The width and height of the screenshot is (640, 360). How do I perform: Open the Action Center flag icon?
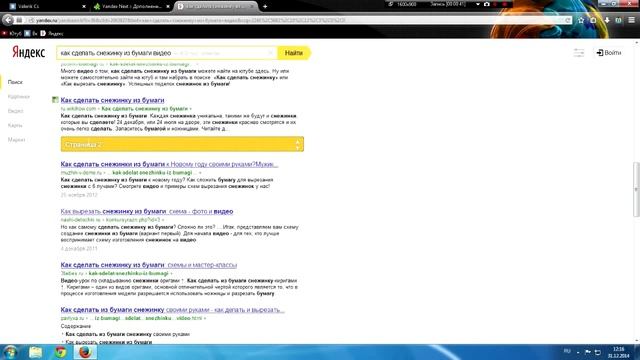coord(588,352)
